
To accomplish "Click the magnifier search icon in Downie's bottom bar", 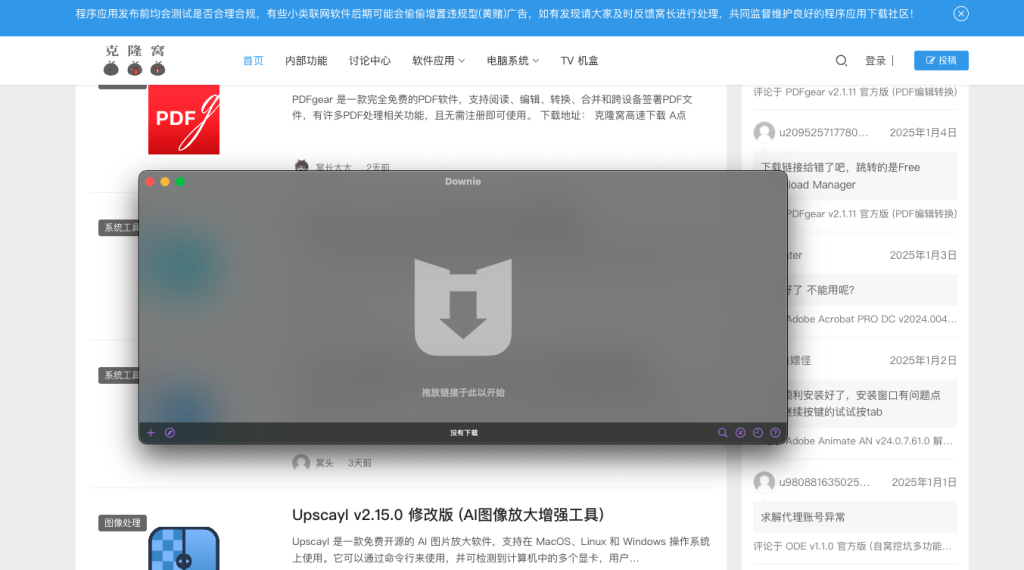I will tap(722, 433).
